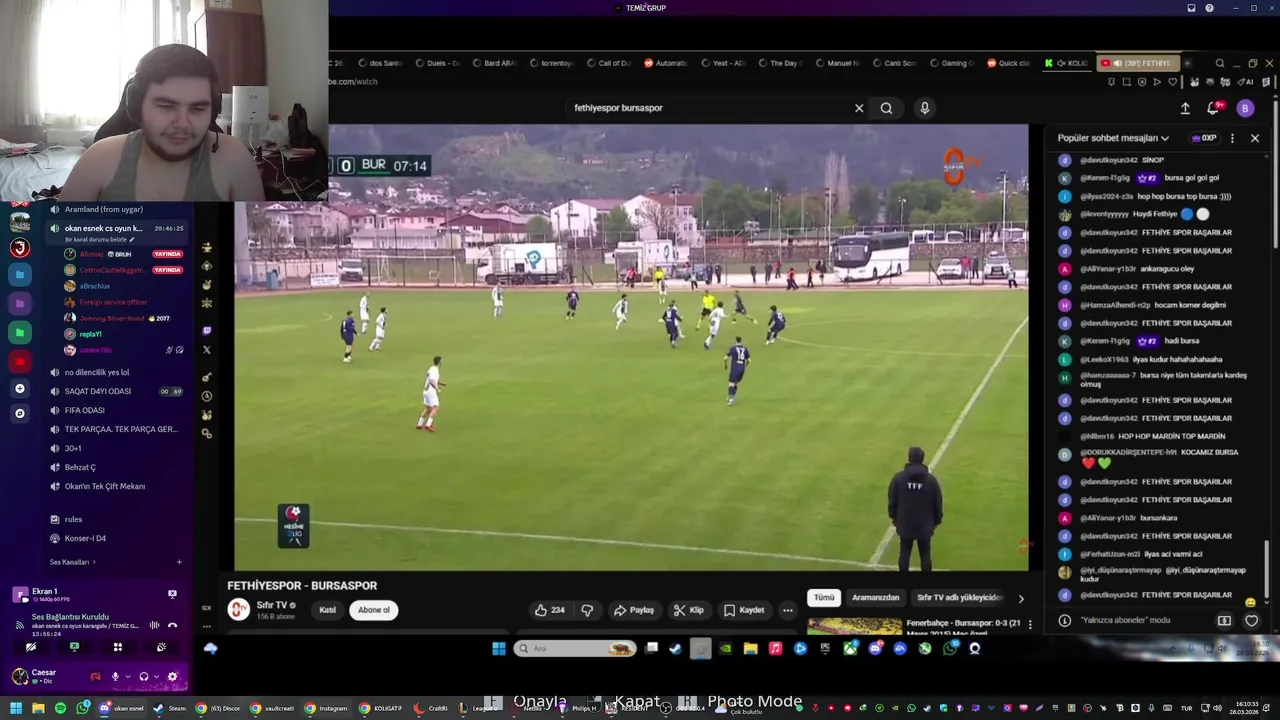
Task: Open the YouTube upload icon
Action: (x=1185, y=108)
